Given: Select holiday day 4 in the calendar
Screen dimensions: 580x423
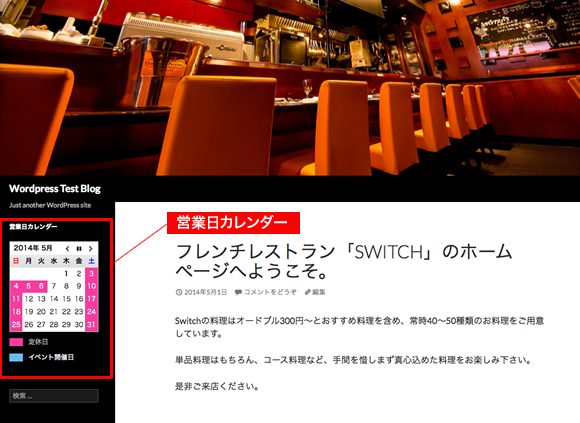Looking at the screenshot, I should point(16,286).
